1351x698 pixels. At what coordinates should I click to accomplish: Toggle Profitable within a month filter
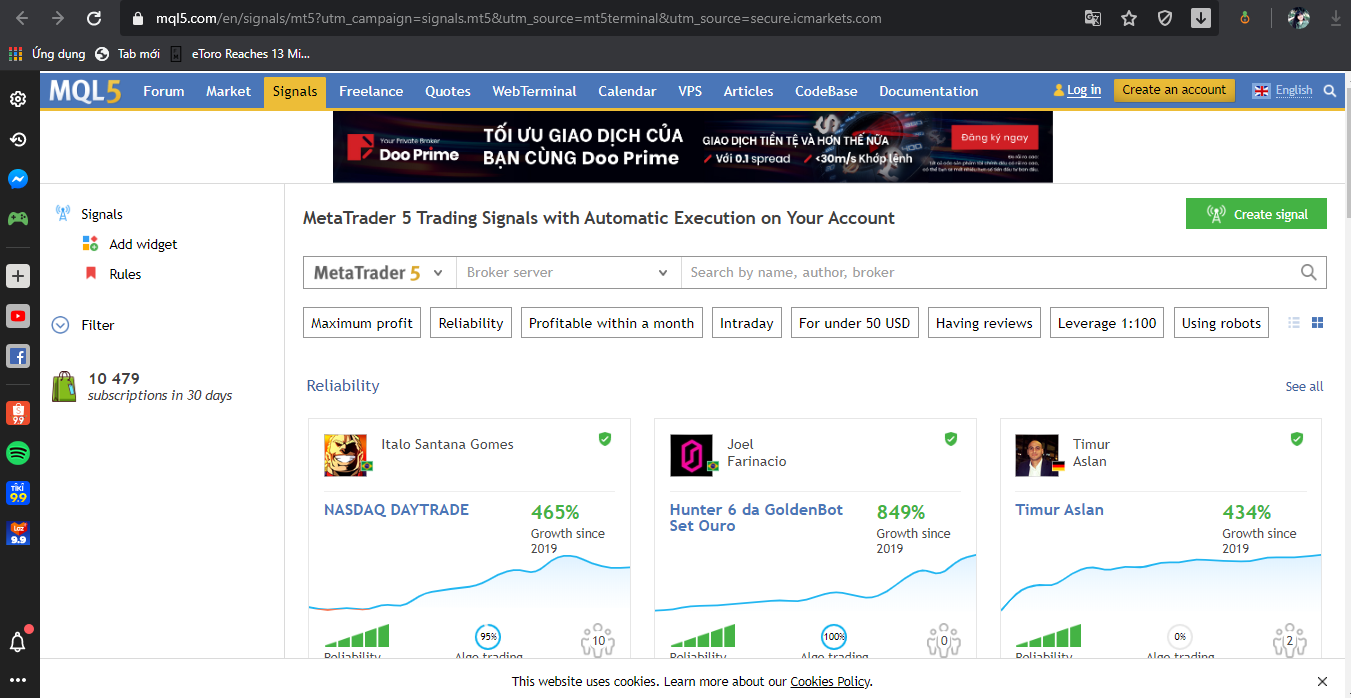611,323
